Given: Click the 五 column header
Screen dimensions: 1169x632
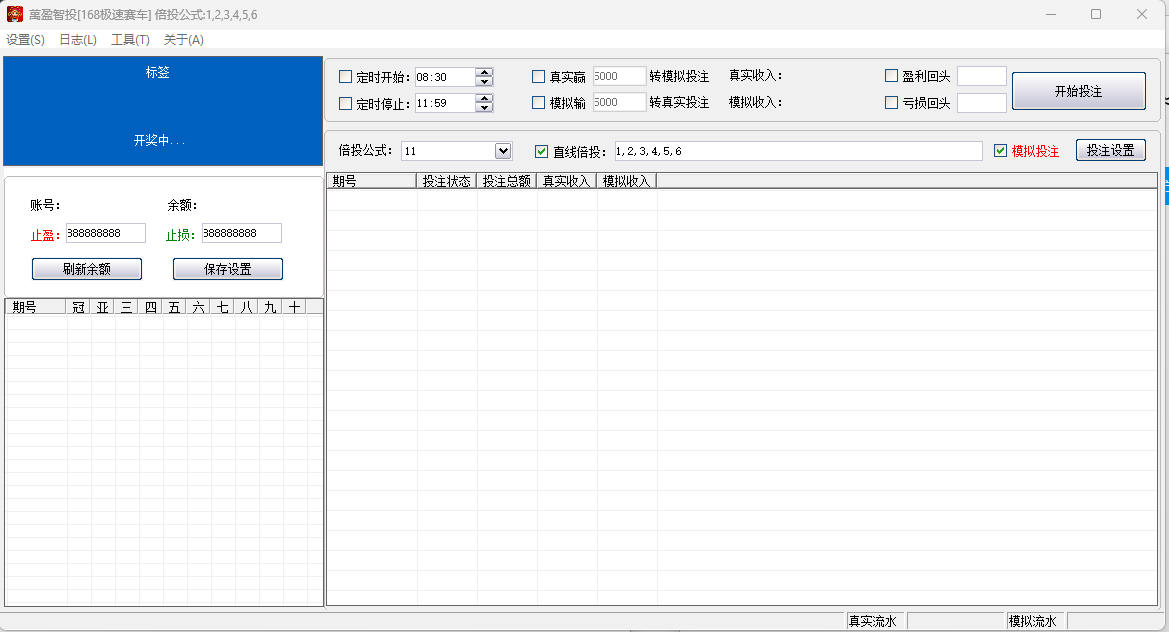Looking at the screenshot, I should 174,306.
